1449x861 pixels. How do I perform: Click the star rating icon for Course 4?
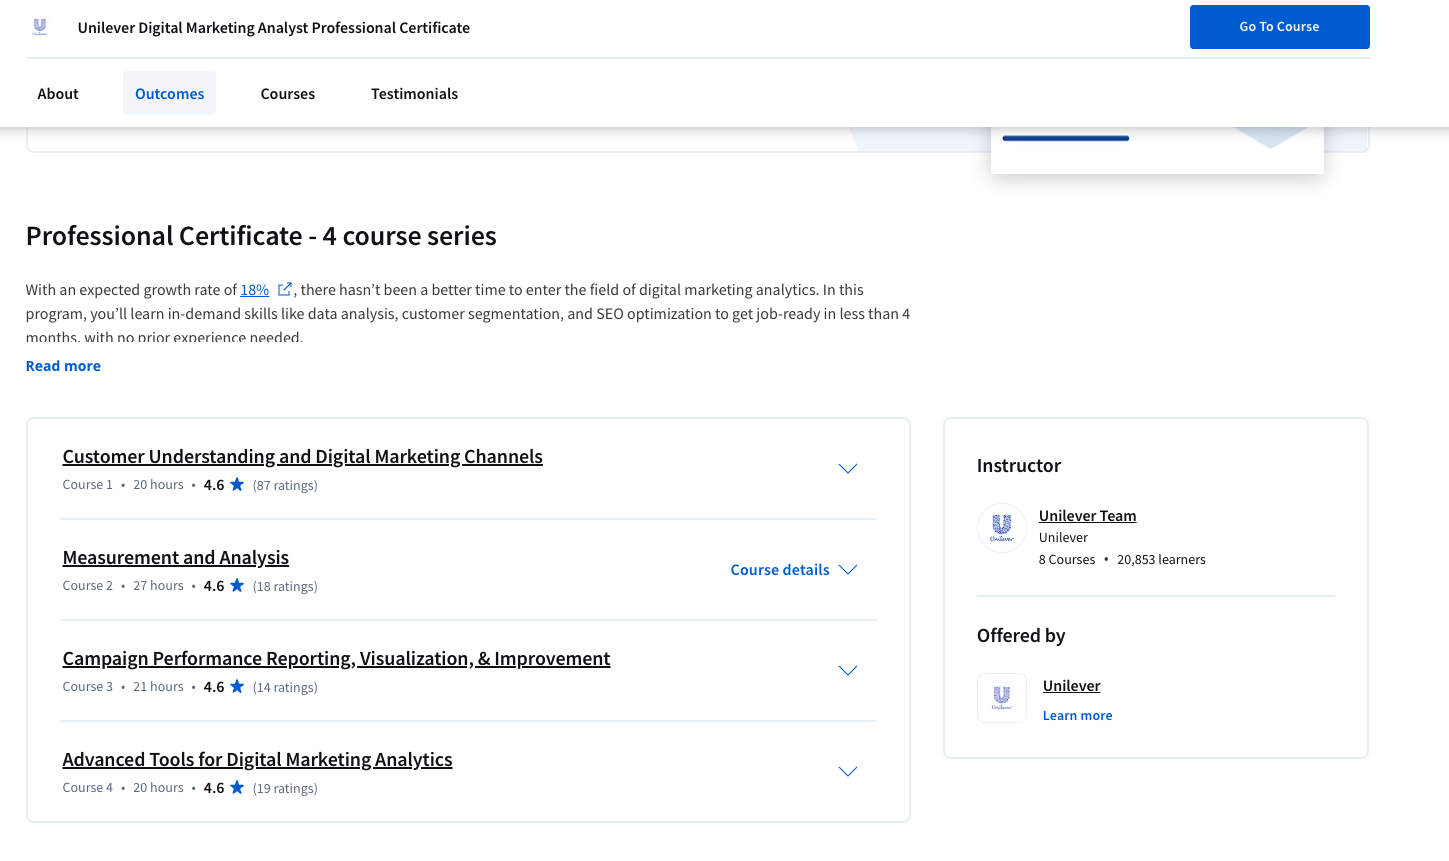tap(237, 788)
